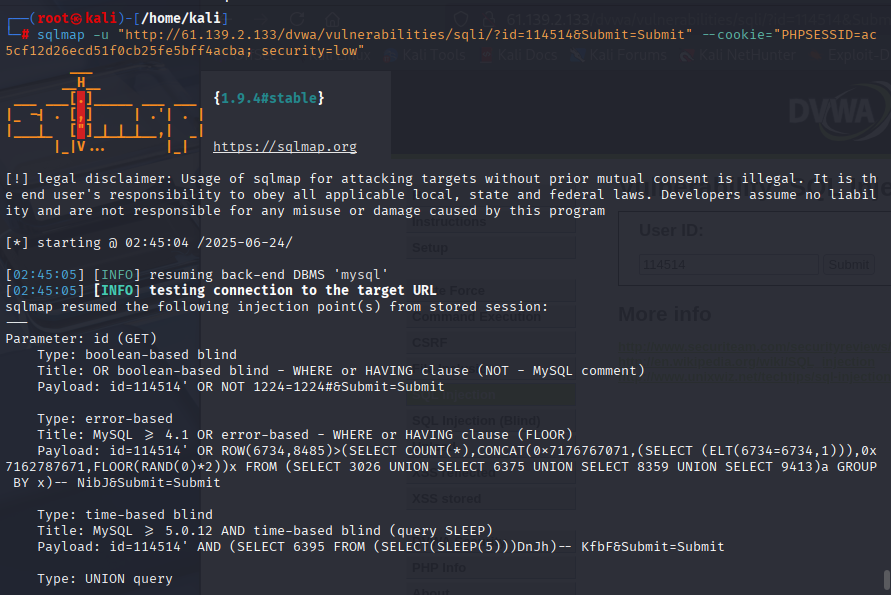Click DVWA Submit button next to User ID
Image resolution: width=891 pixels, height=595 pixels.
coord(848,265)
